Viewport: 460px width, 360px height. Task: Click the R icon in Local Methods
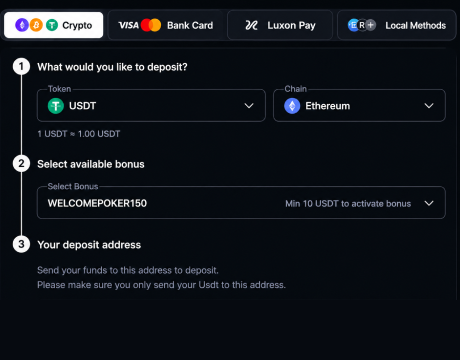pyautogui.click(x=362, y=25)
